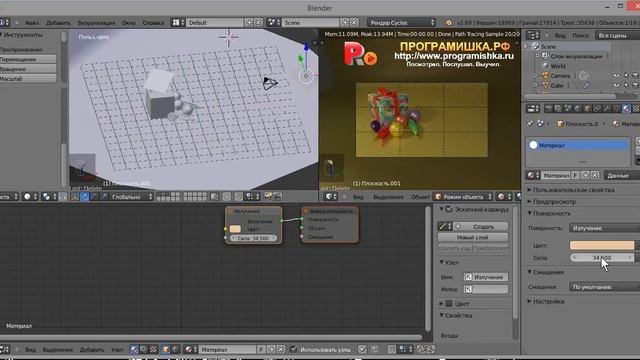This screenshot has height=360, width=640.
Task: Click the Данные button in material panel
Action: point(621,176)
